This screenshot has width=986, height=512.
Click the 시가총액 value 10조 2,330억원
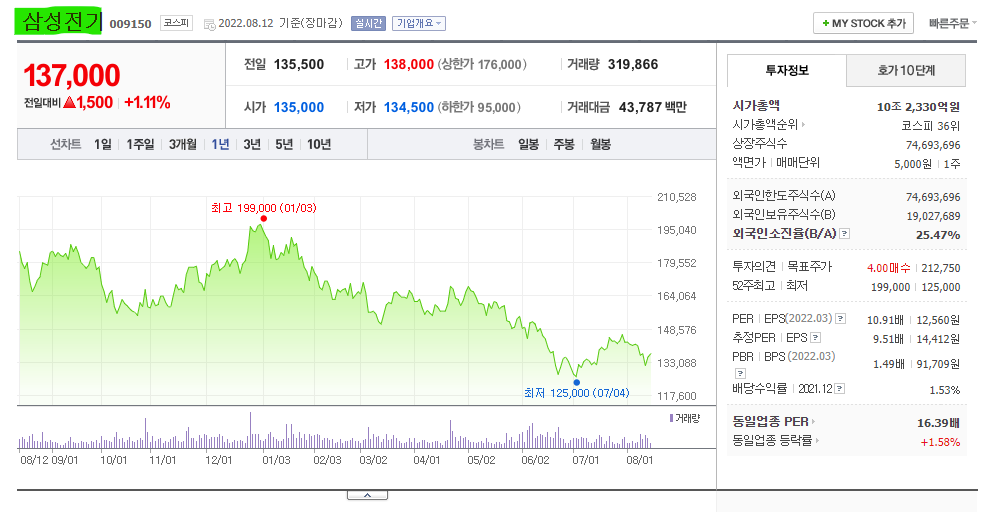point(918,107)
